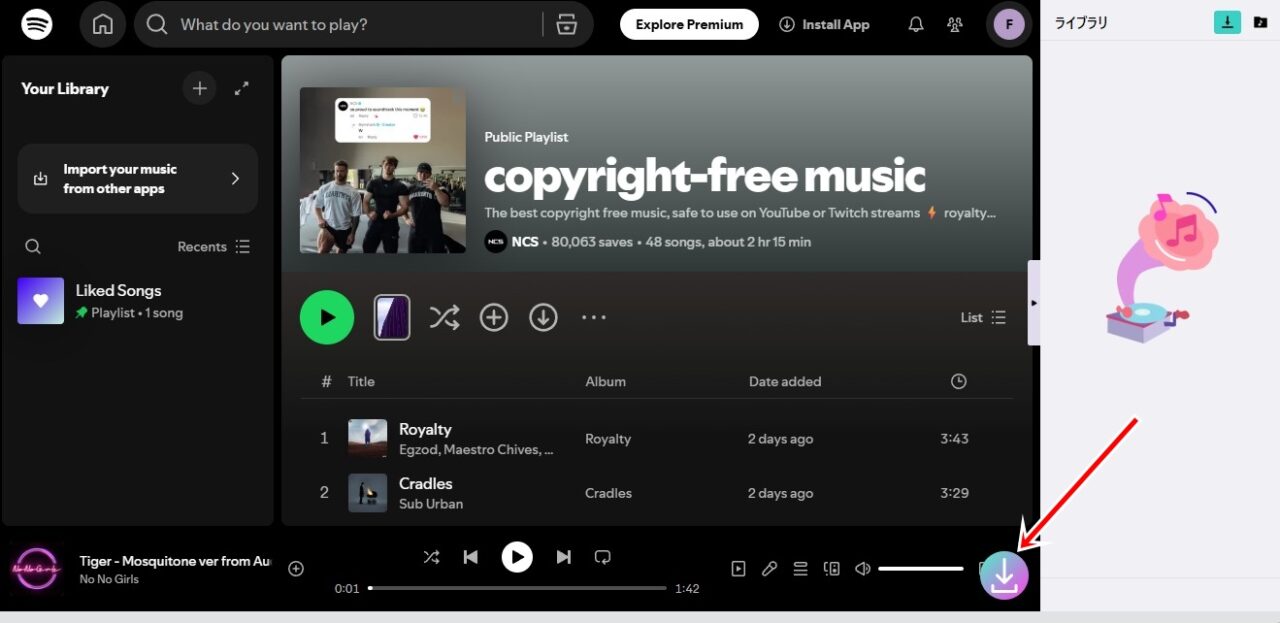Toggle the repeat button in player
The image size is (1280, 623).
point(602,557)
